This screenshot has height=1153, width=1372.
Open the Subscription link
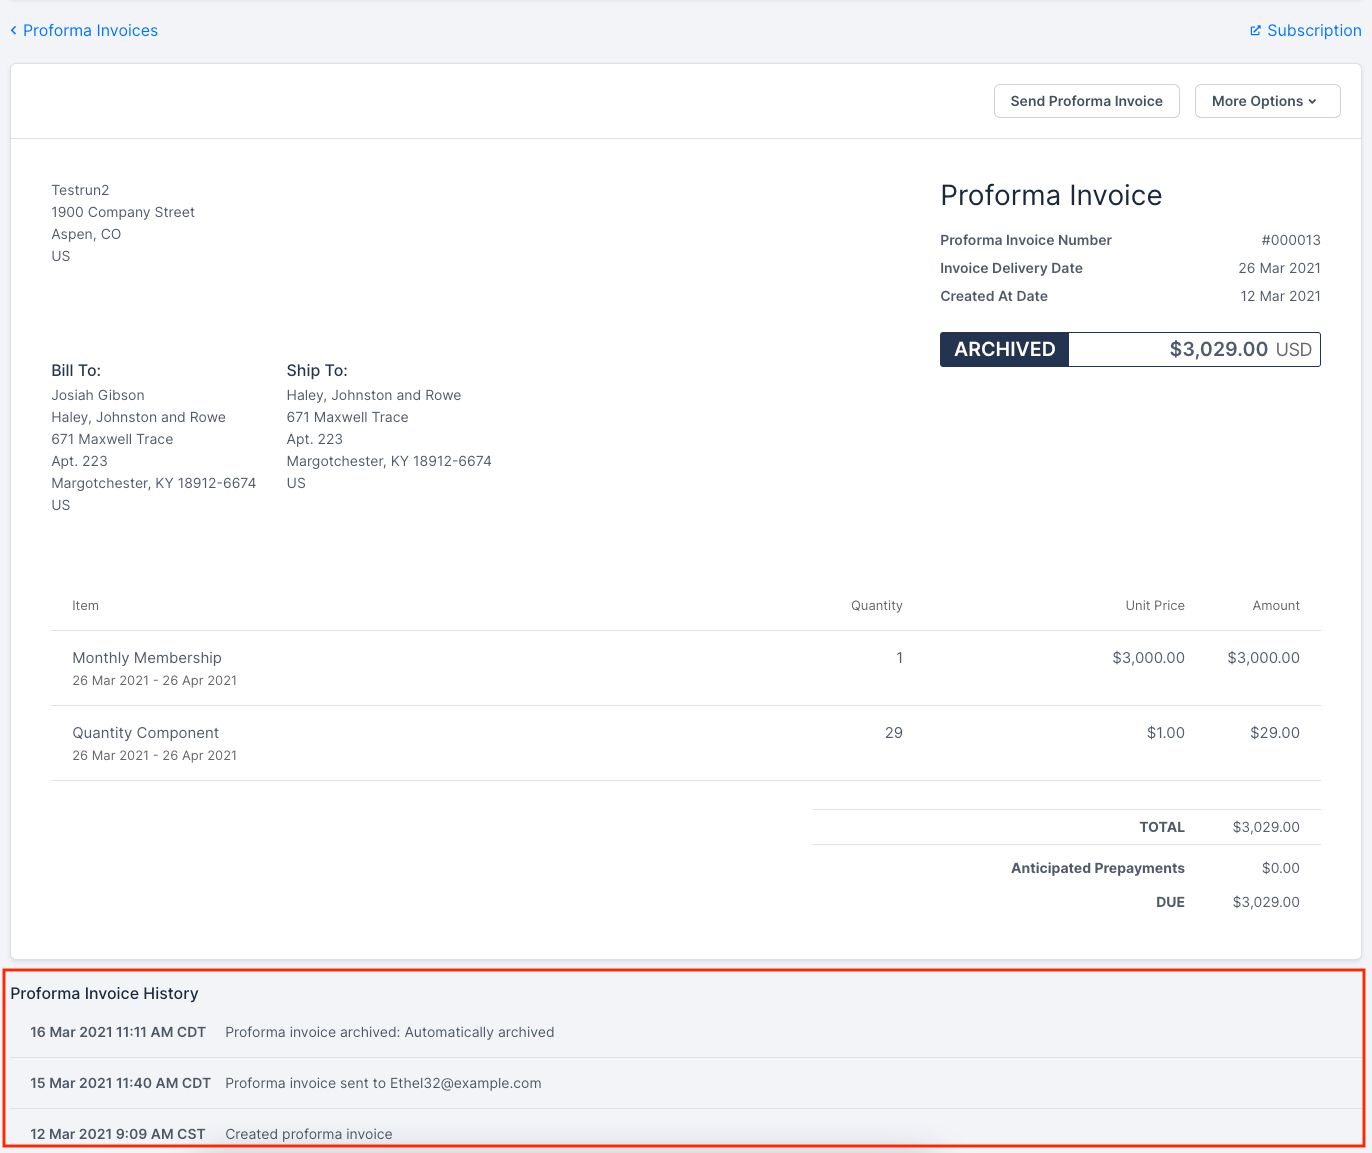1313,31
